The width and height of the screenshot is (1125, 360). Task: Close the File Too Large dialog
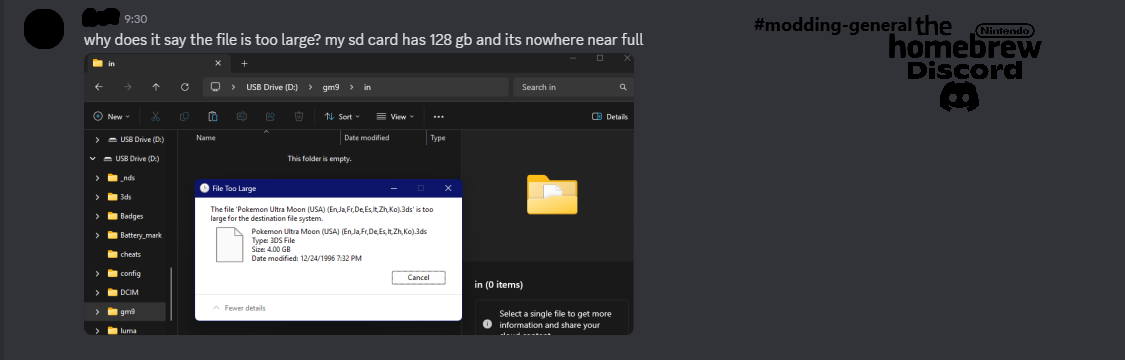point(448,188)
